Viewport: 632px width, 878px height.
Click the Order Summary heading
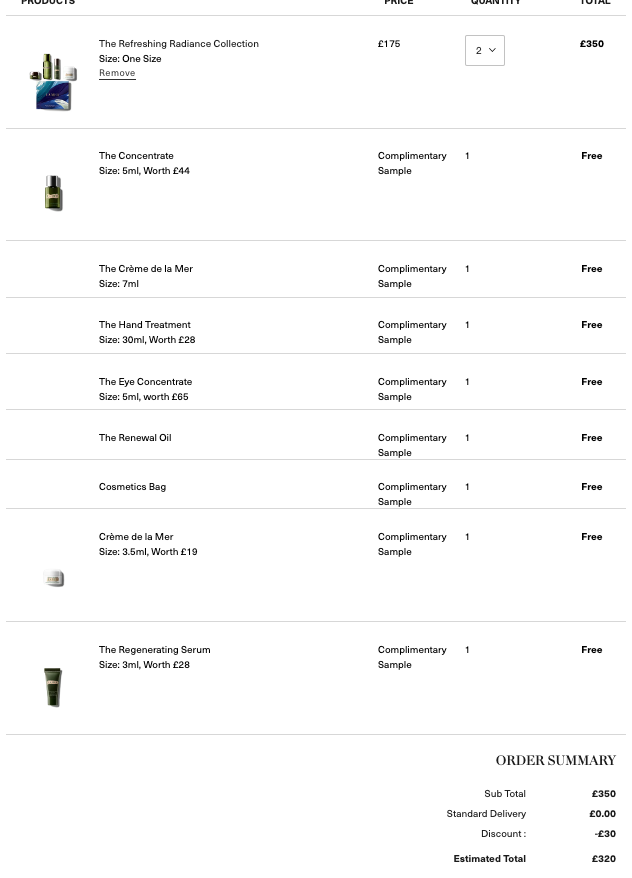tap(556, 760)
